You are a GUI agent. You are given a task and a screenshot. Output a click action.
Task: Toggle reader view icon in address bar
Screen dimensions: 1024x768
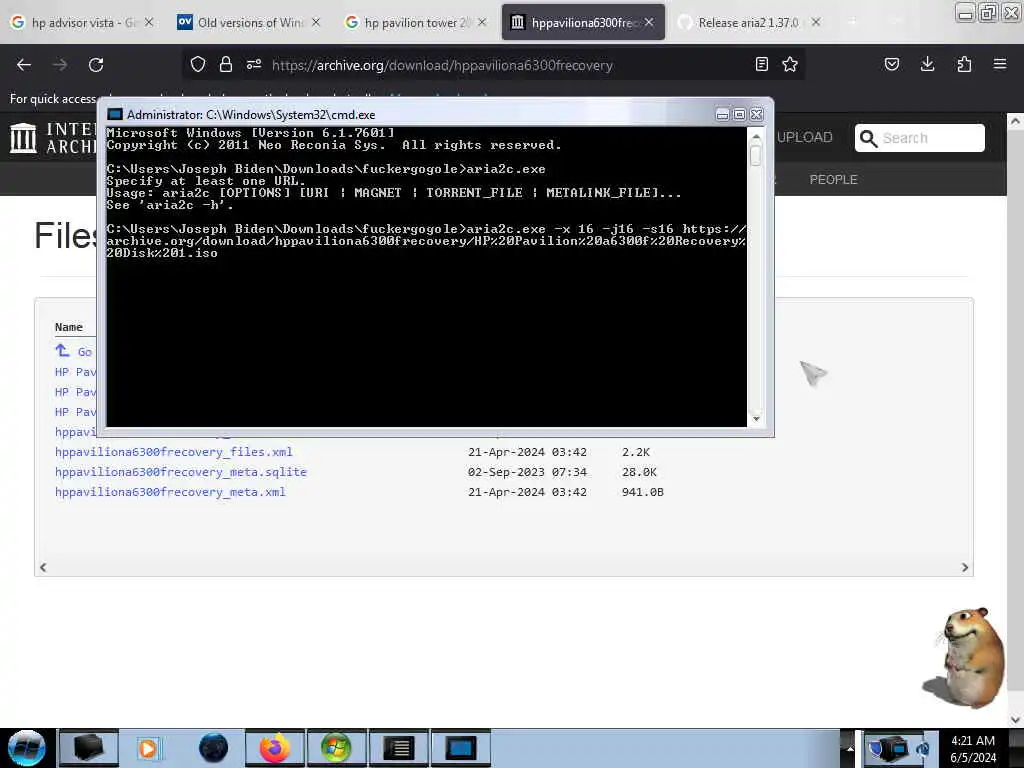point(761,64)
